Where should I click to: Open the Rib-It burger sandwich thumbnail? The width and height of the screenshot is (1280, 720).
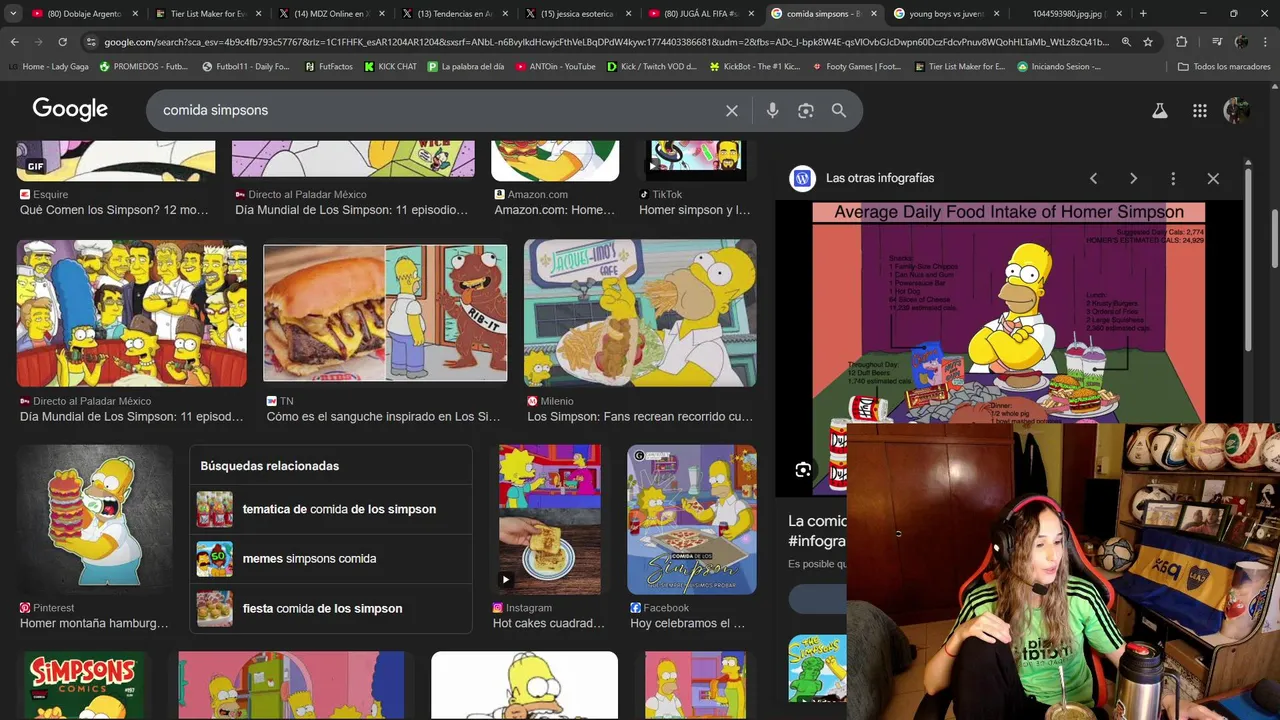[x=385, y=313]
